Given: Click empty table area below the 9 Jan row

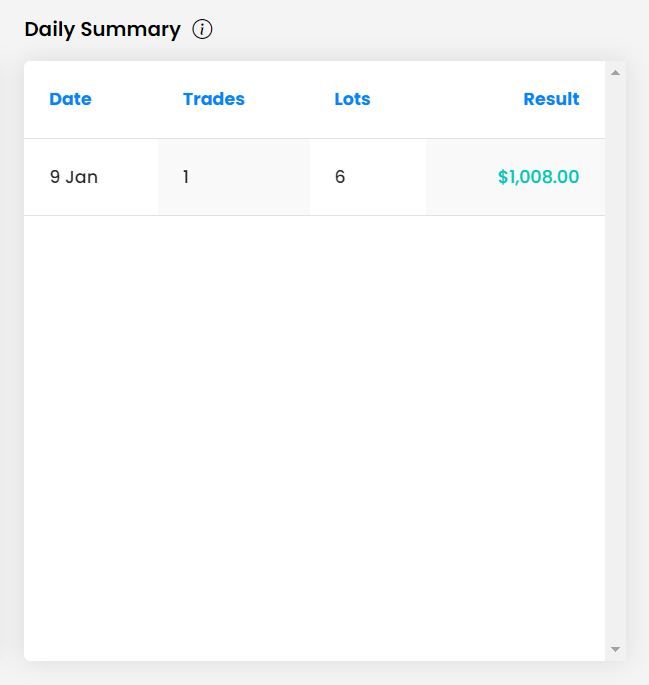Looking at the screenshot, I should pos(314,438).
